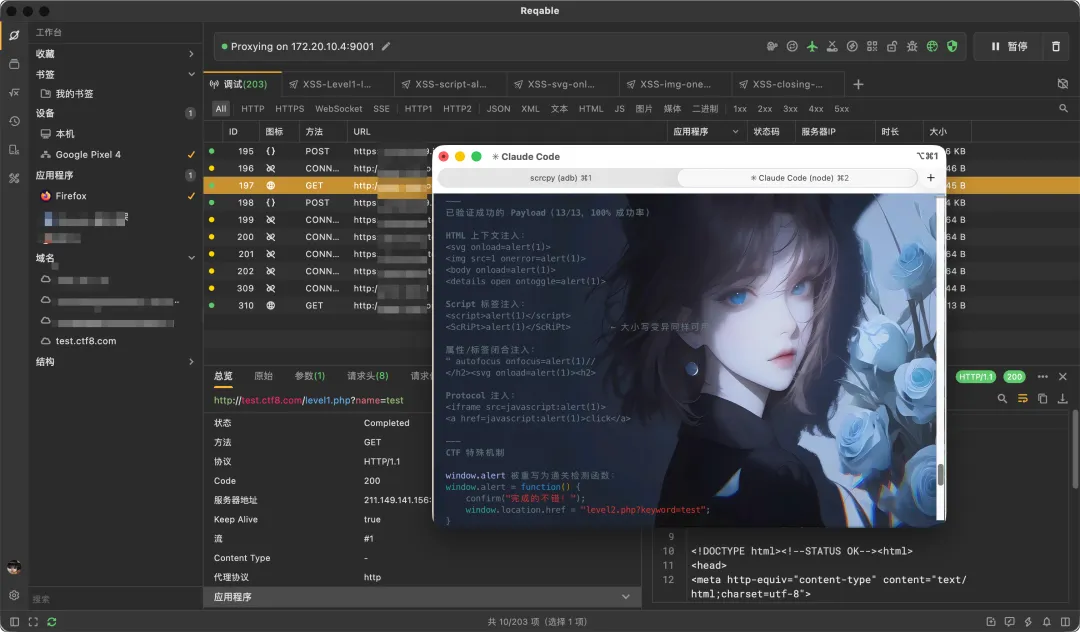Screen dimensions: 1080x632
Task: Open the three-dots menu in response panel
Action: tap(1043, 377)
